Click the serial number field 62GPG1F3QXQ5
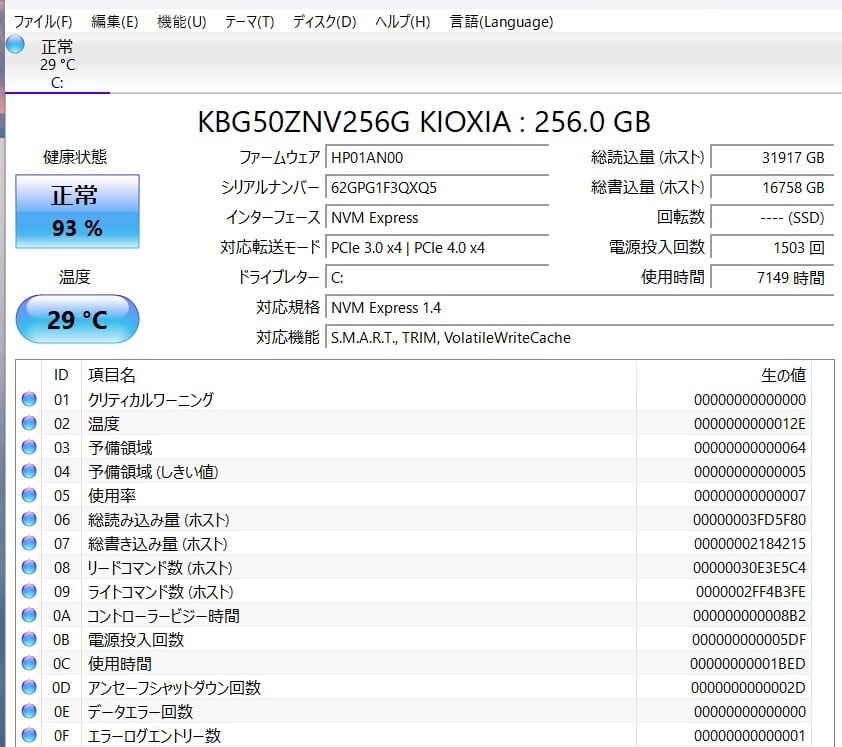Viewport: 842px width, 747px height. point(437,187)
